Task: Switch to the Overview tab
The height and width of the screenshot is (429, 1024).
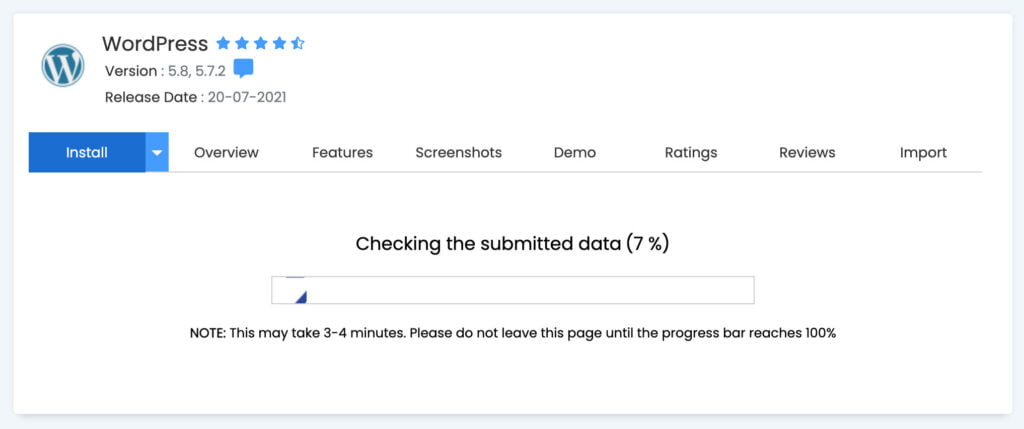Action: tap(227, 152)
